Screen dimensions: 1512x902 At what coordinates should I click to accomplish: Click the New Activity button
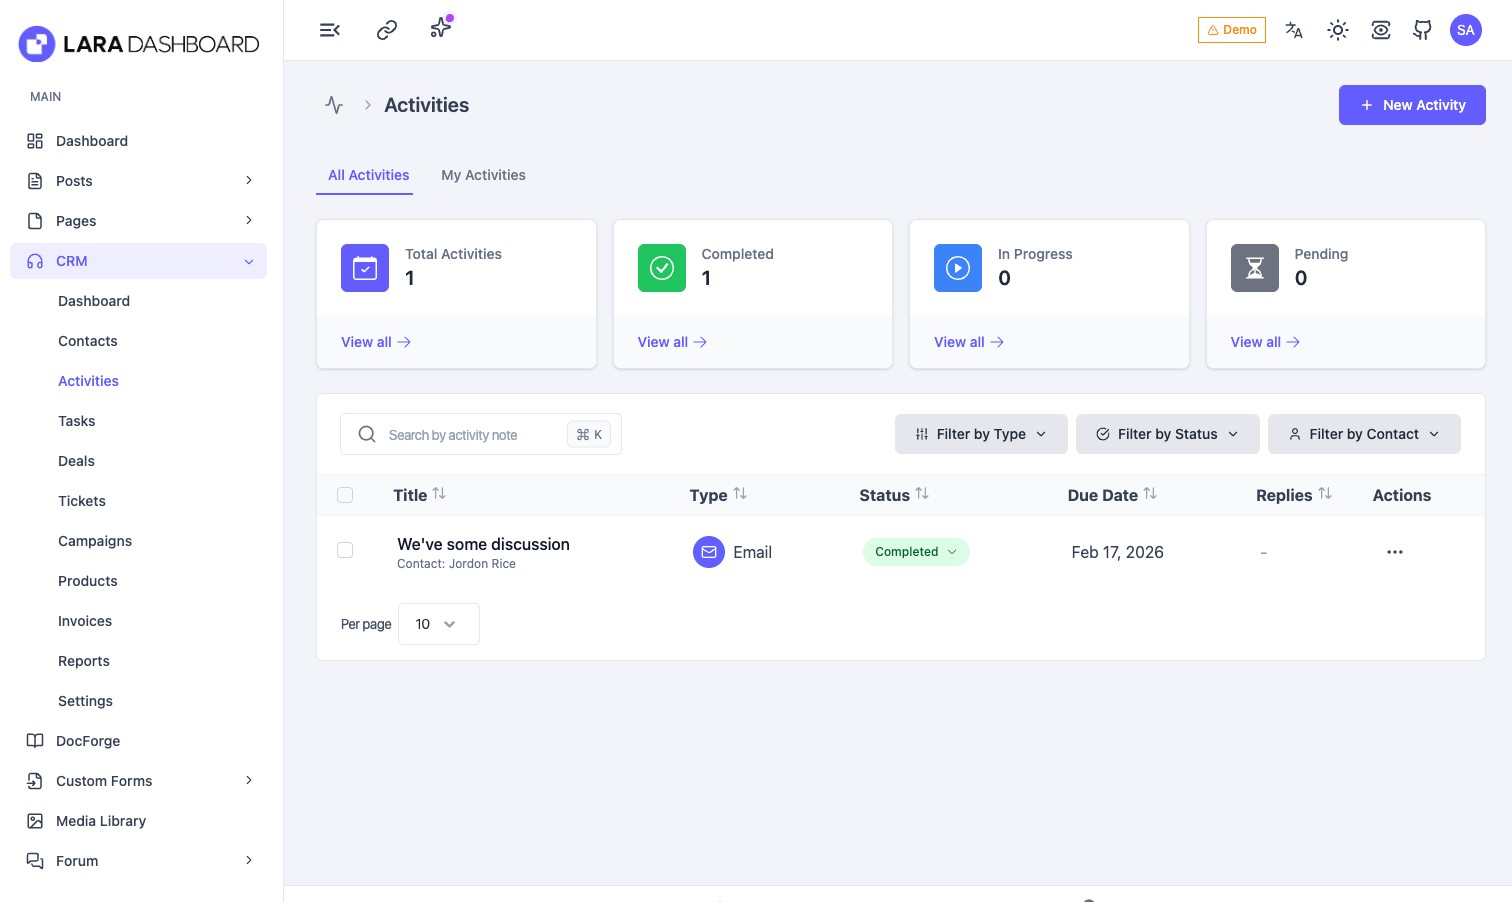tap(1411, 105)
